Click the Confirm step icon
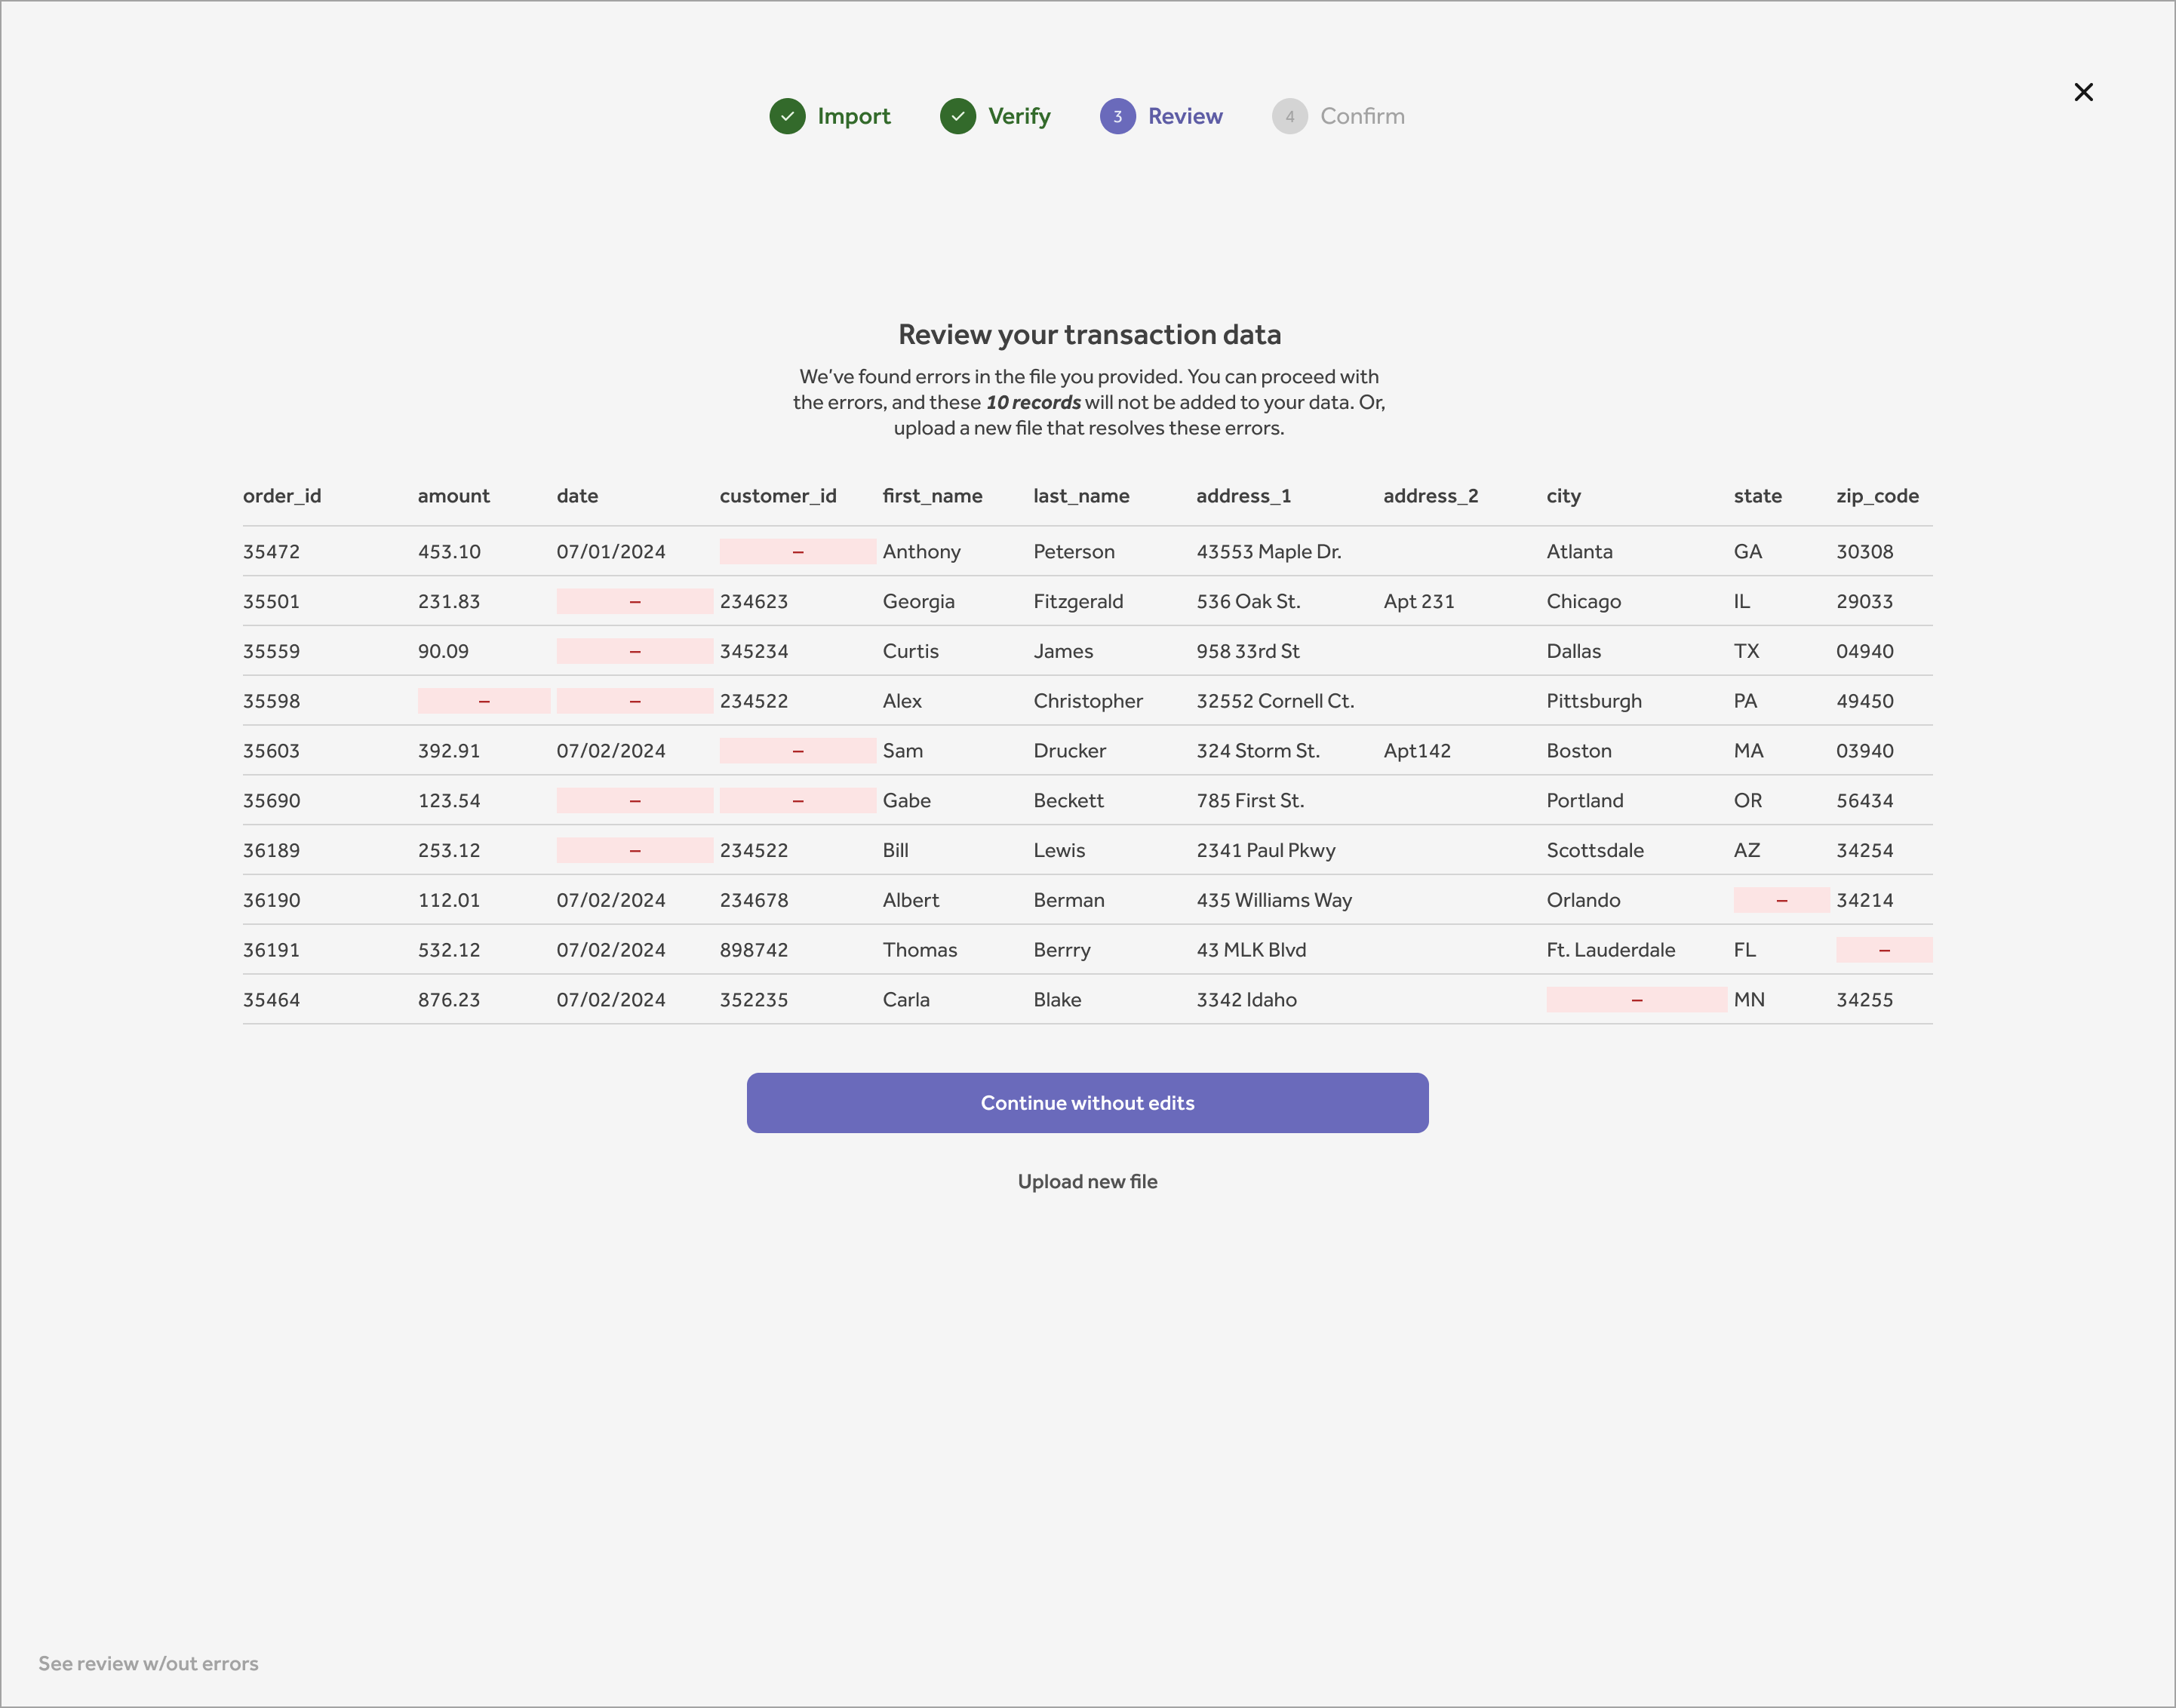2176x1708 pixels. (1291, 115)
